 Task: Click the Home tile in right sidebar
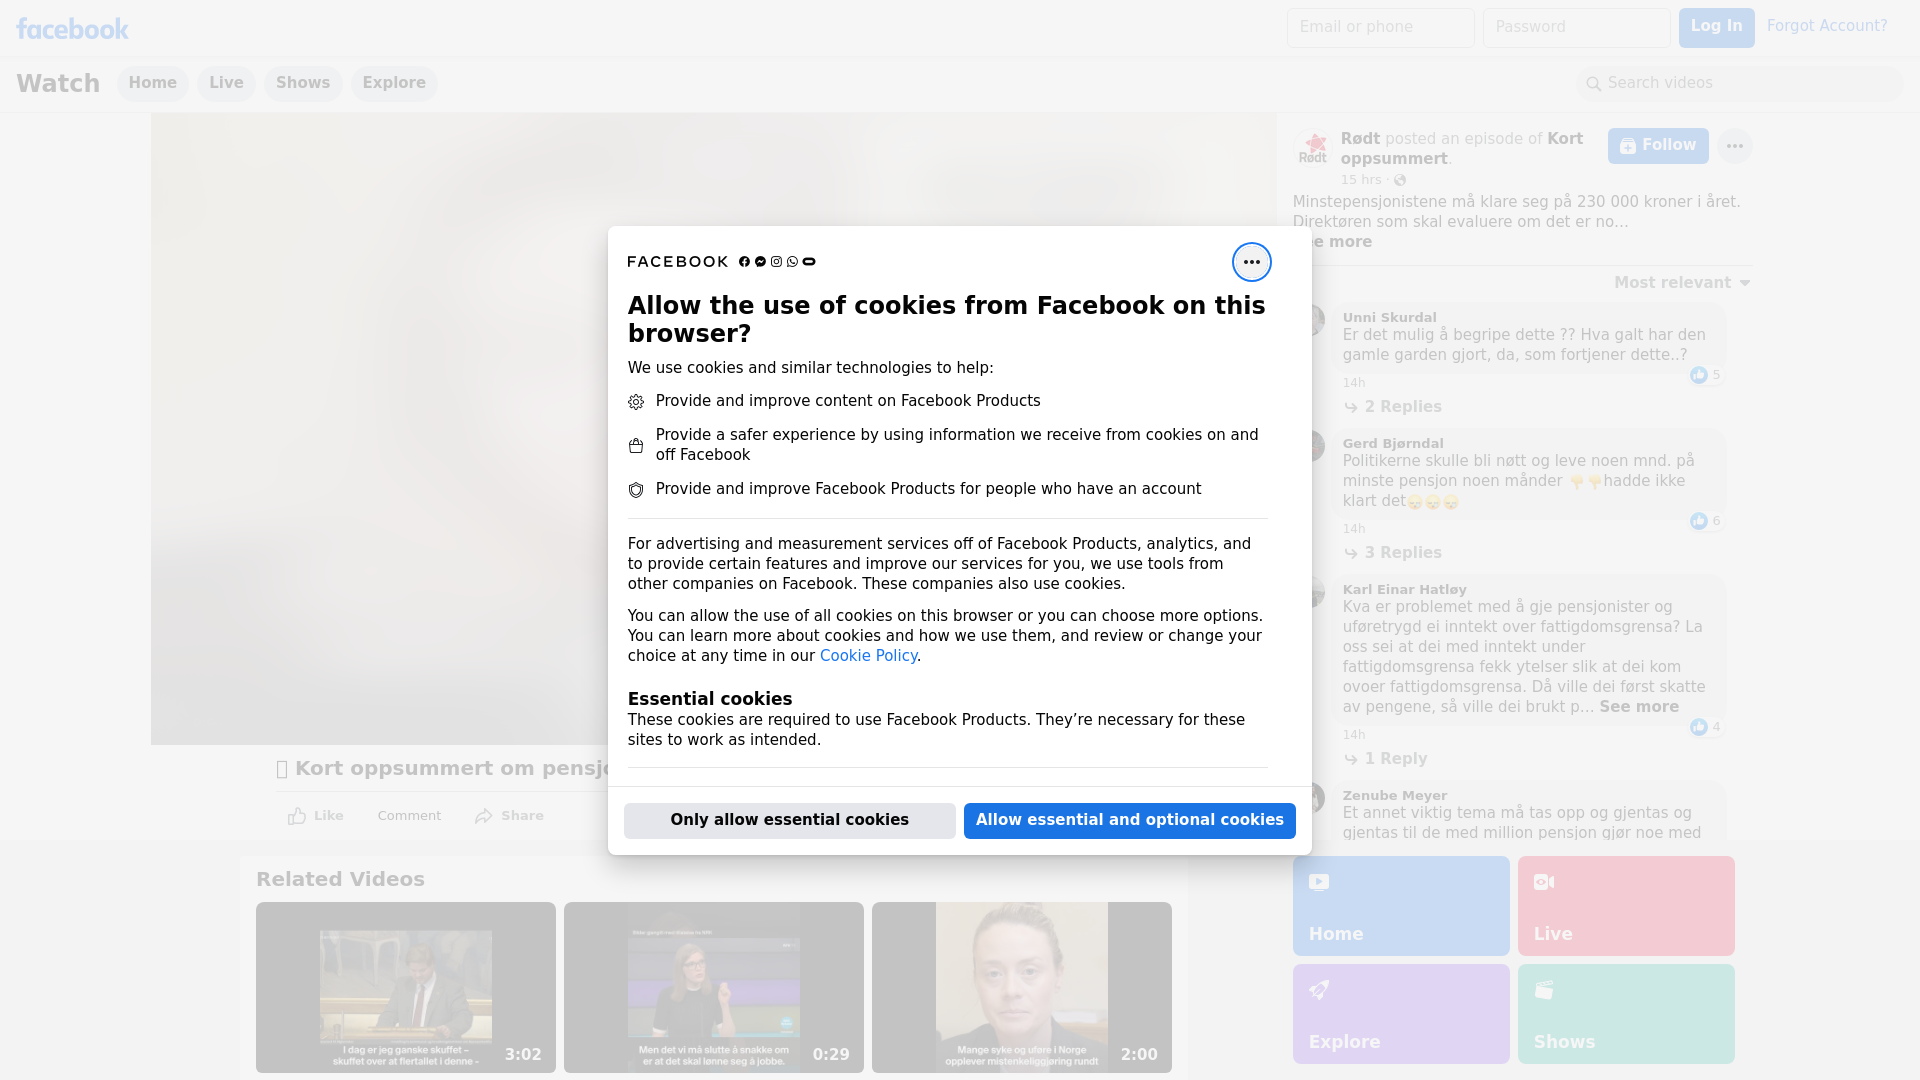pyautogui.click(x=1400, y=905)
